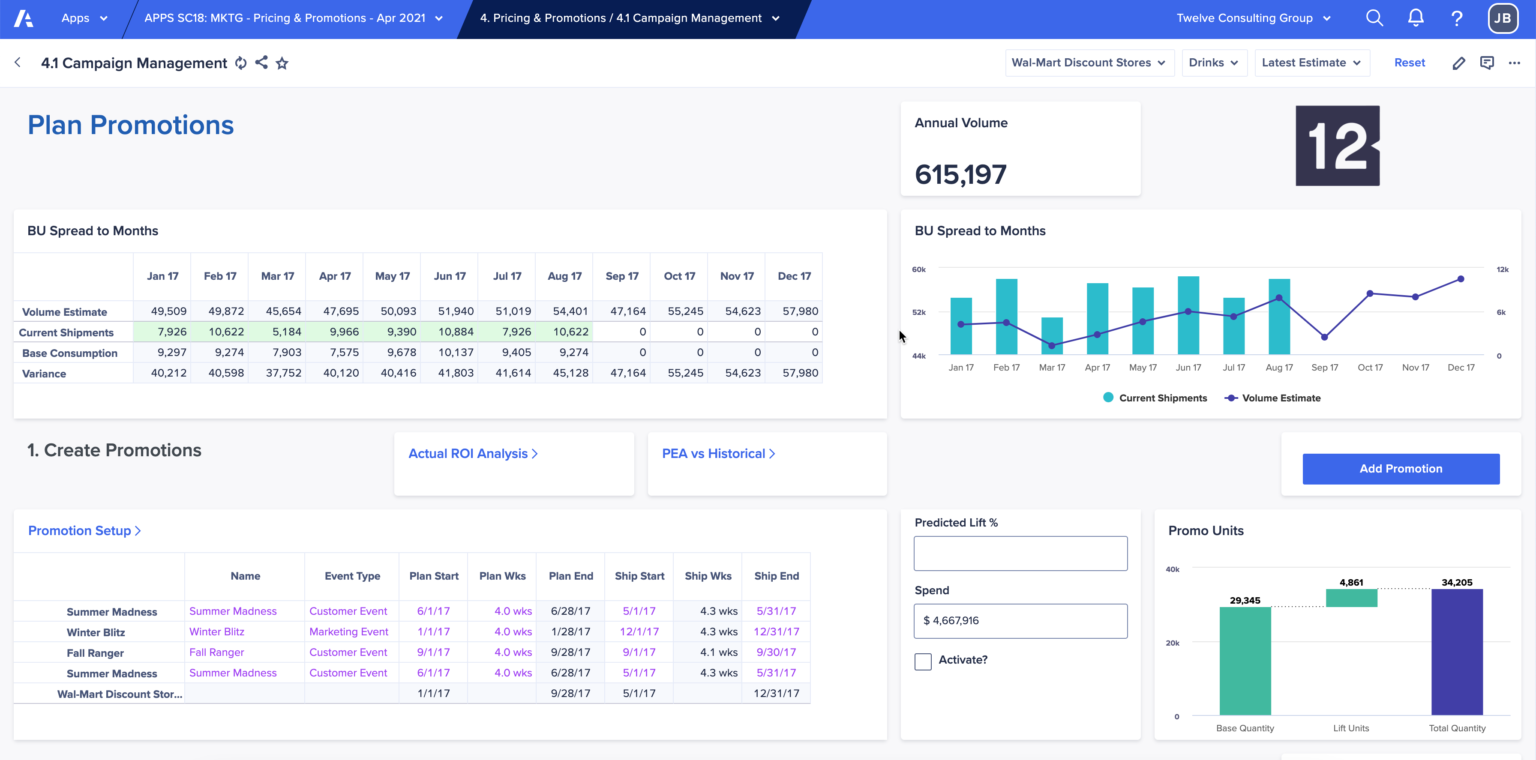View notifications via the bell icon

click(1415, 17)
